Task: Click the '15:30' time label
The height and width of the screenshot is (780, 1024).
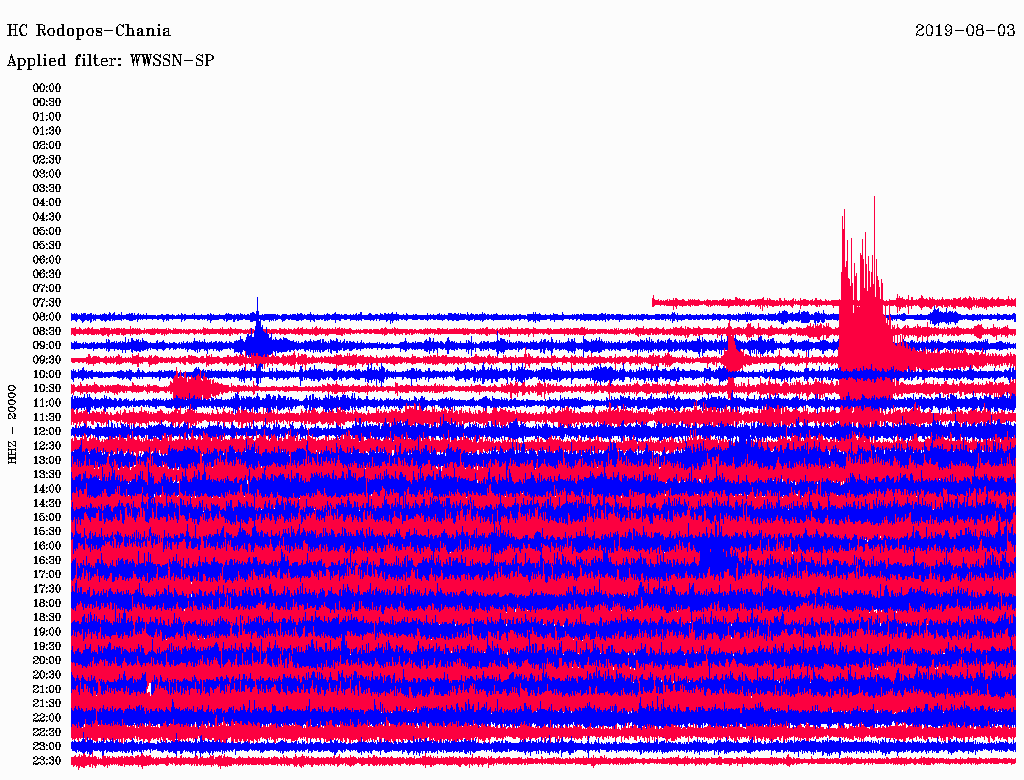Action: click(47, 532)
